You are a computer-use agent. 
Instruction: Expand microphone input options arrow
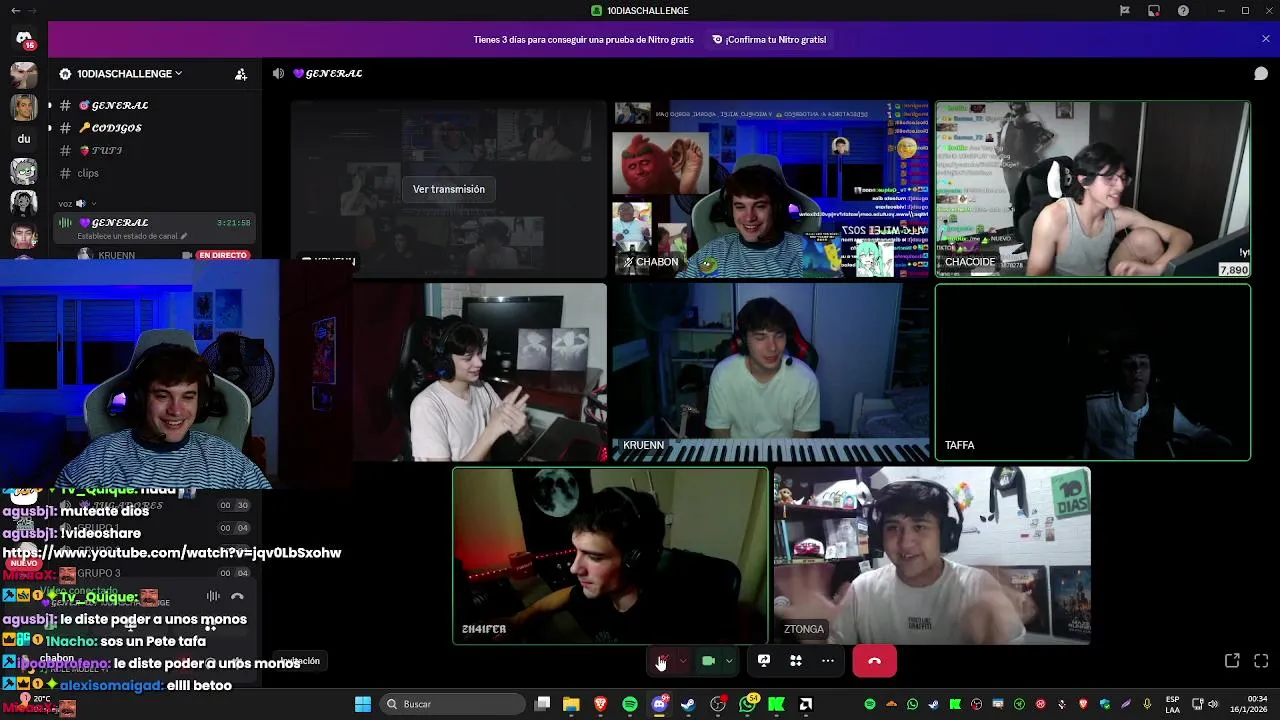pos(683,661)
